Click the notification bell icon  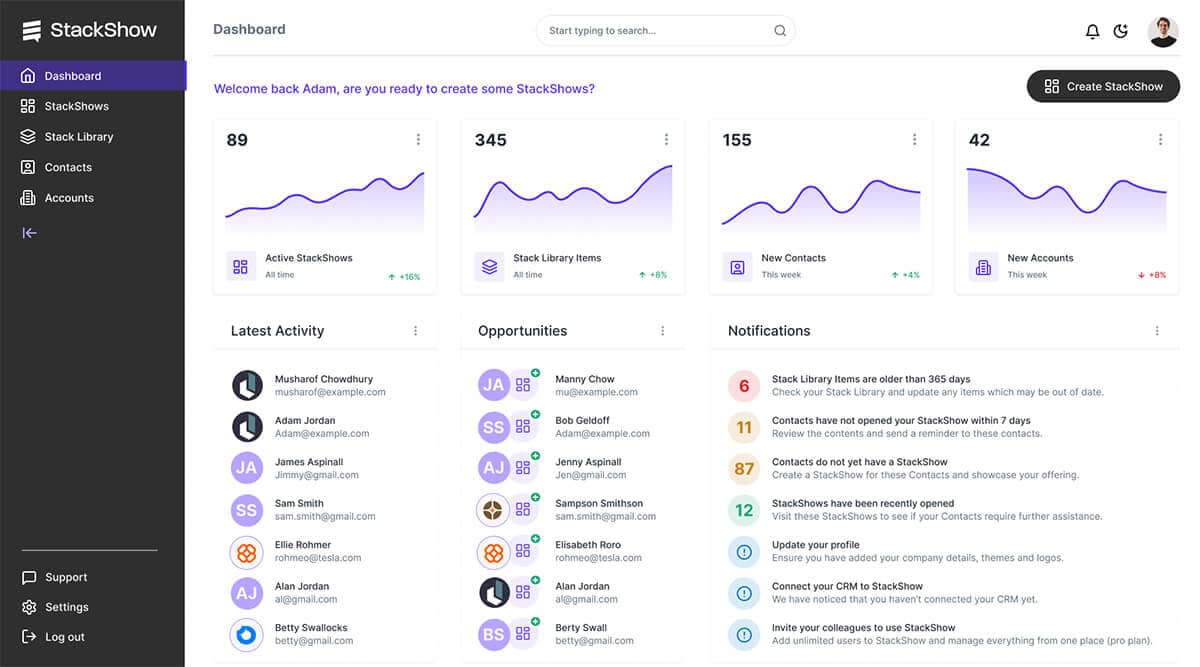[x=1092, y=30]
